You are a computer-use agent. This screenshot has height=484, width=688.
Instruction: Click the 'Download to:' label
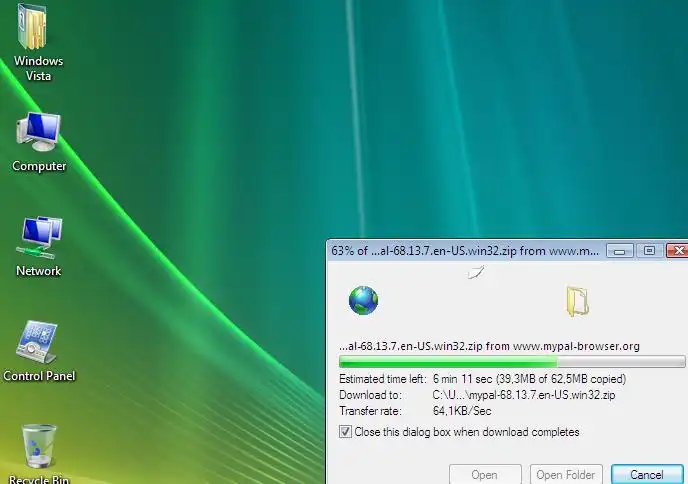[370, 395]
